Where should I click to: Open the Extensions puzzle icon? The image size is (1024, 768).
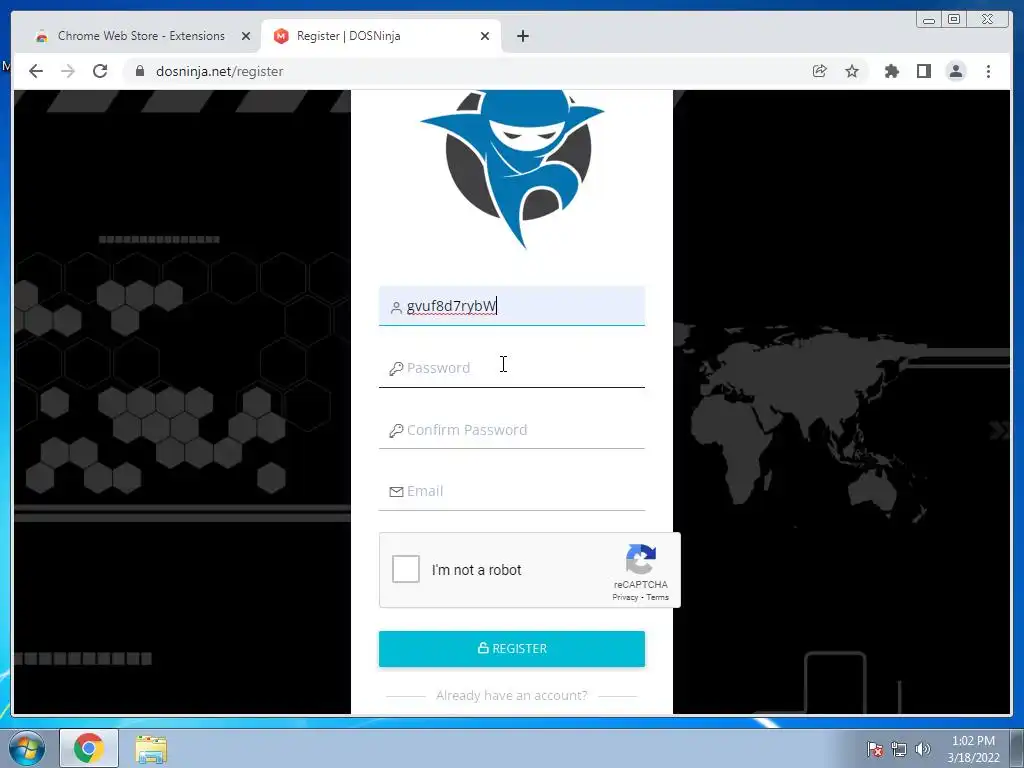pyautogui.click(x=891, y=71)
